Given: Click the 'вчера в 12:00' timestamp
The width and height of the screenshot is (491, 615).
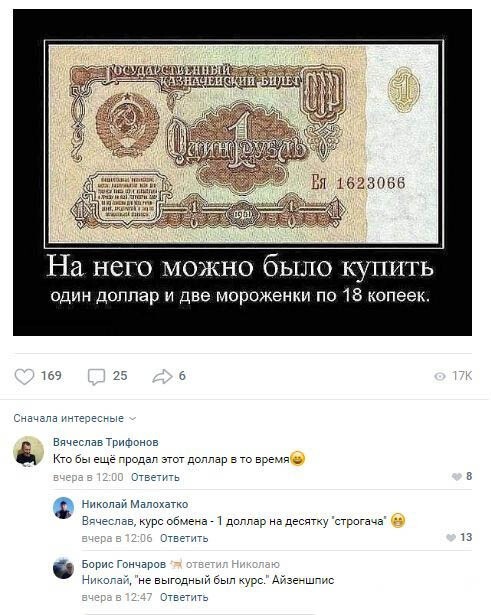Looking at the screenshot, I should tap(88, 477).
